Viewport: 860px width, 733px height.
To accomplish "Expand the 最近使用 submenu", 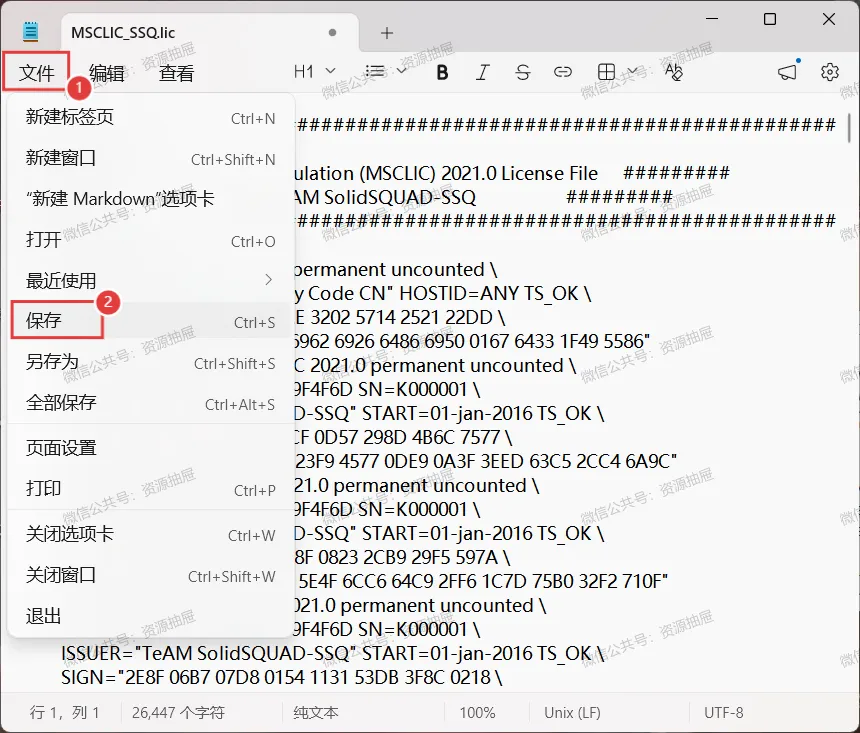I will click(x=150, y=281).
